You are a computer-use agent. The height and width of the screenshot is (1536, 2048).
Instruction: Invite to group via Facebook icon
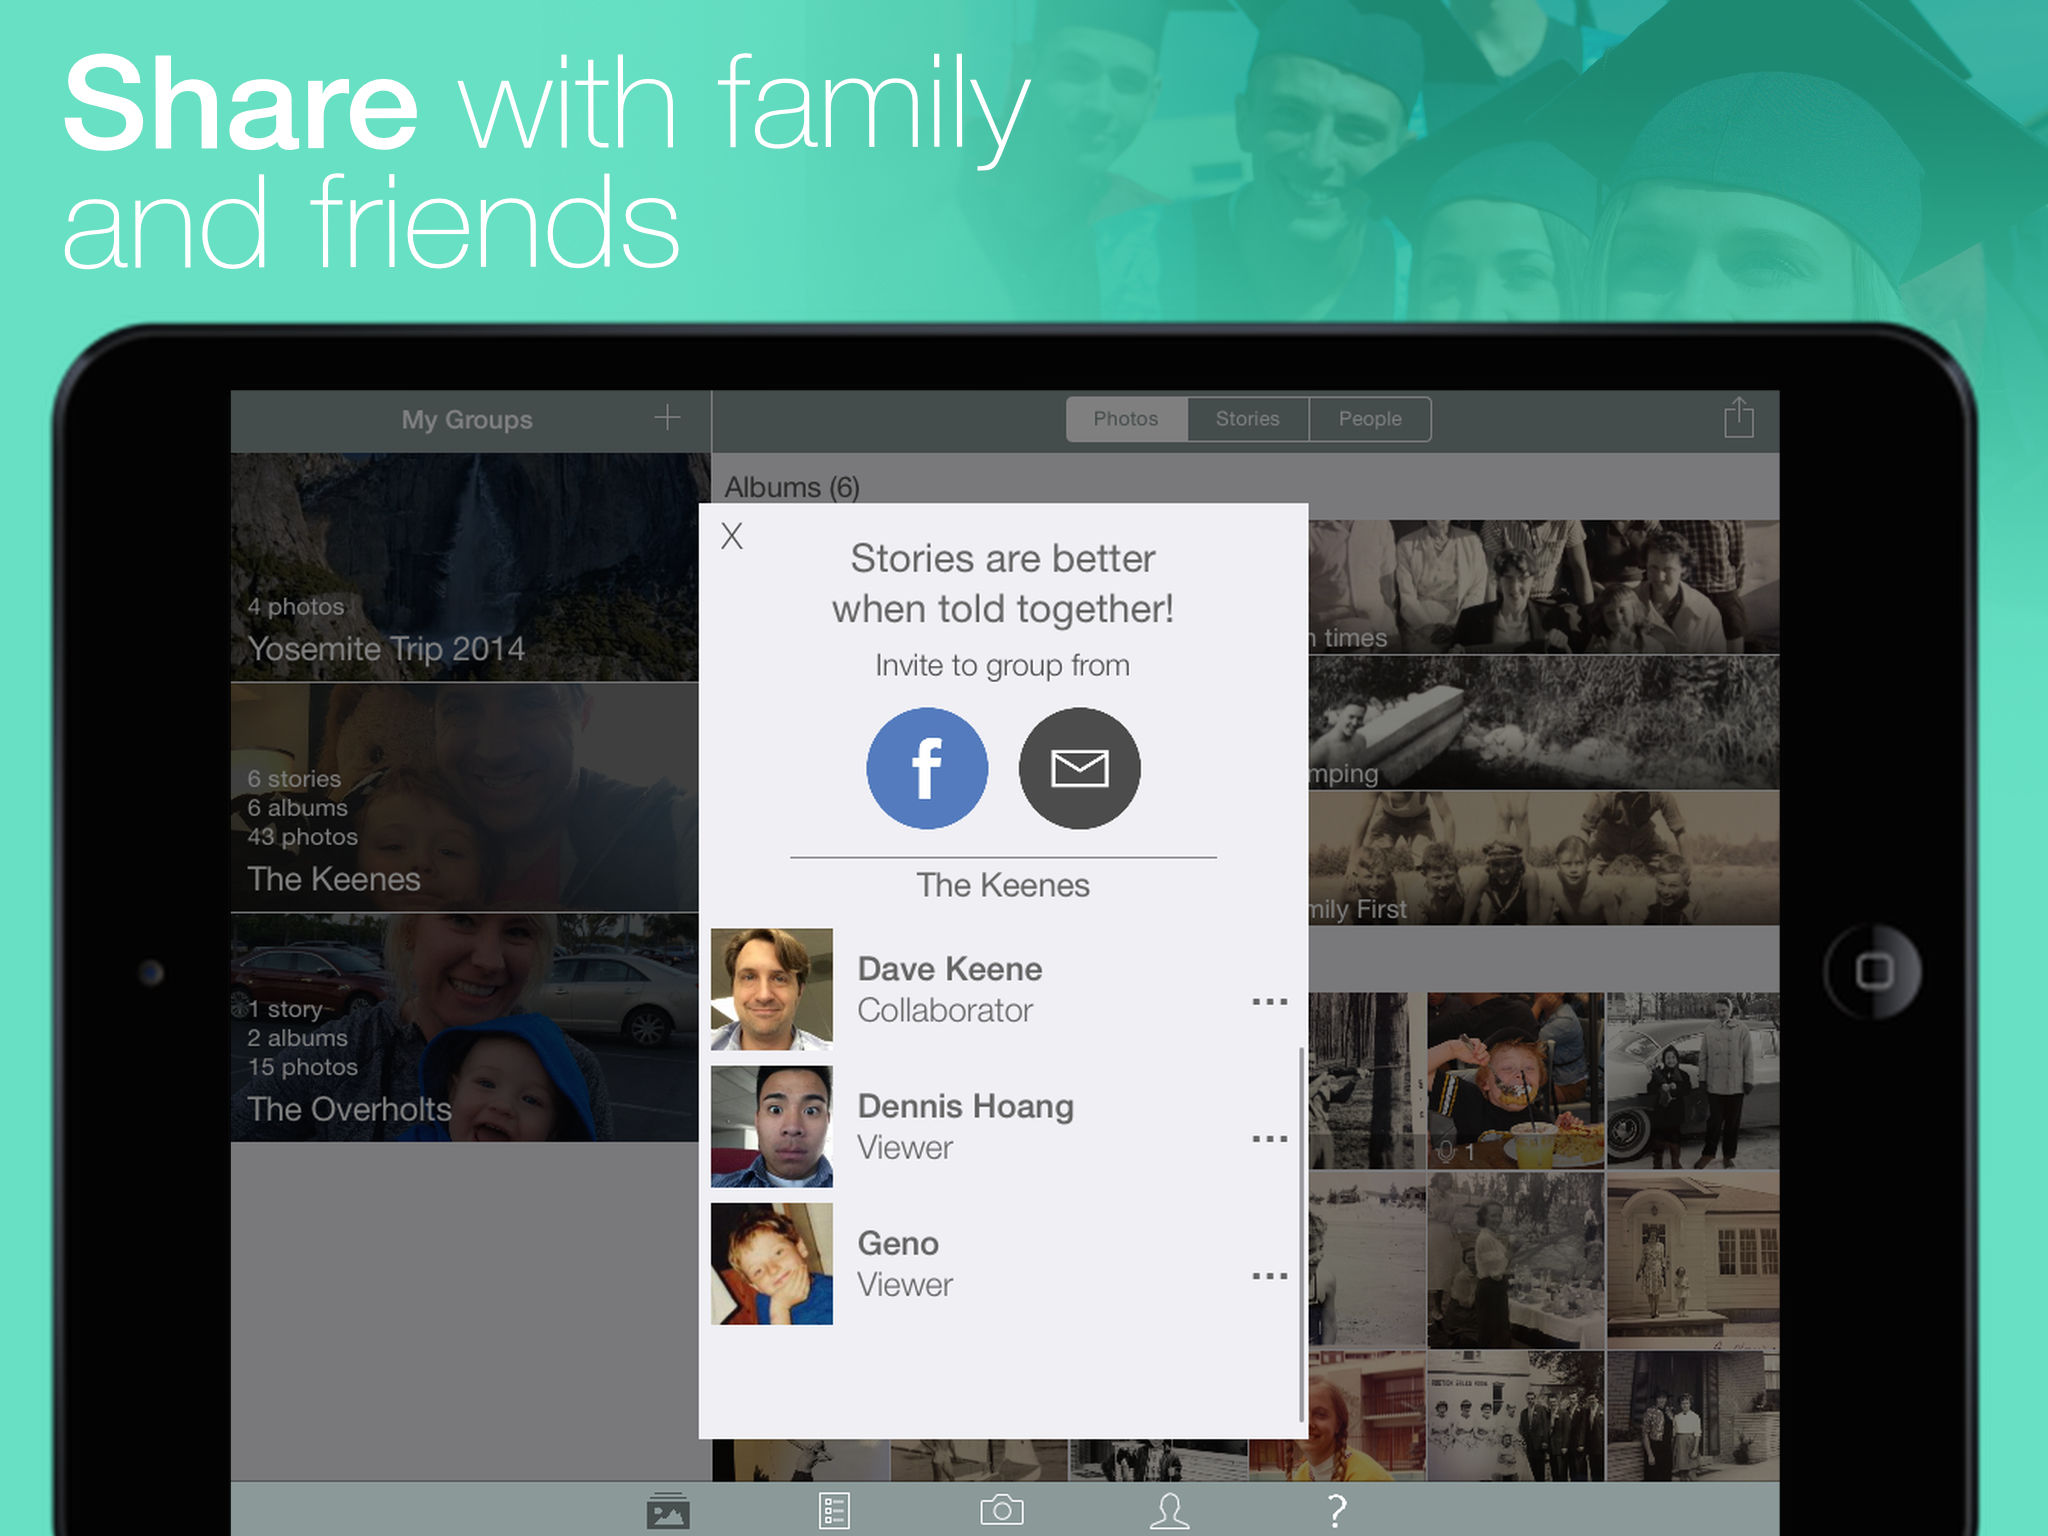pyautogui.click(x=926, y=768)
